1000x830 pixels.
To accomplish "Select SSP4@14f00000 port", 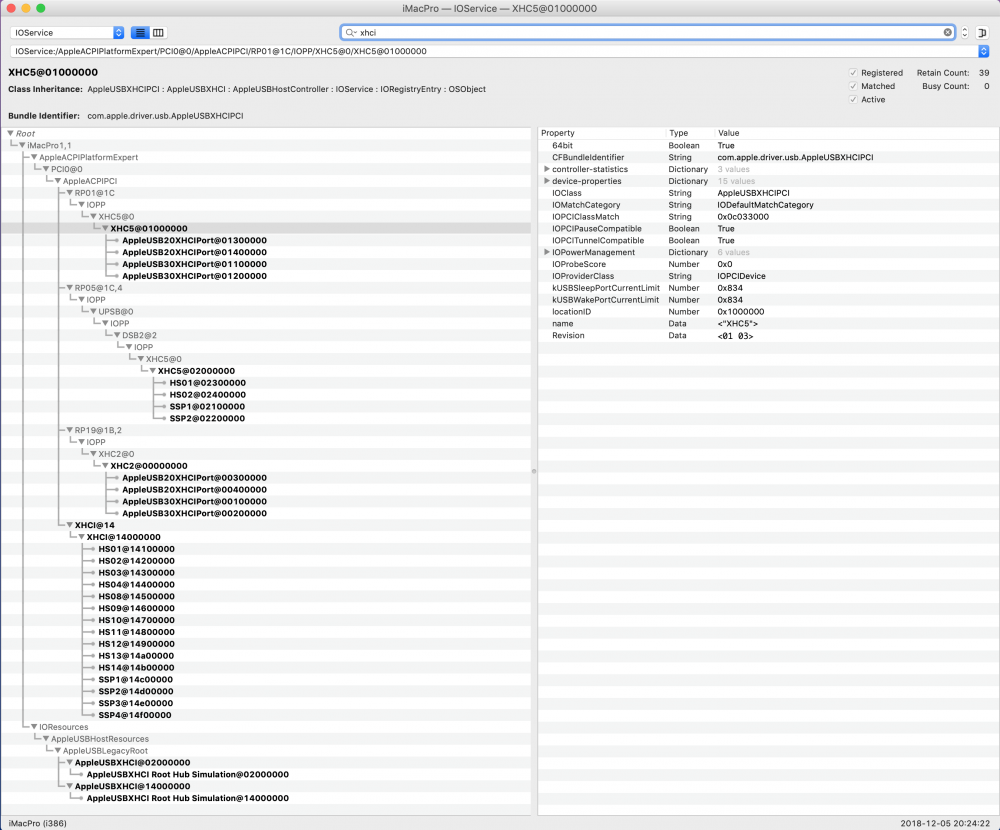I will (135, 715).
